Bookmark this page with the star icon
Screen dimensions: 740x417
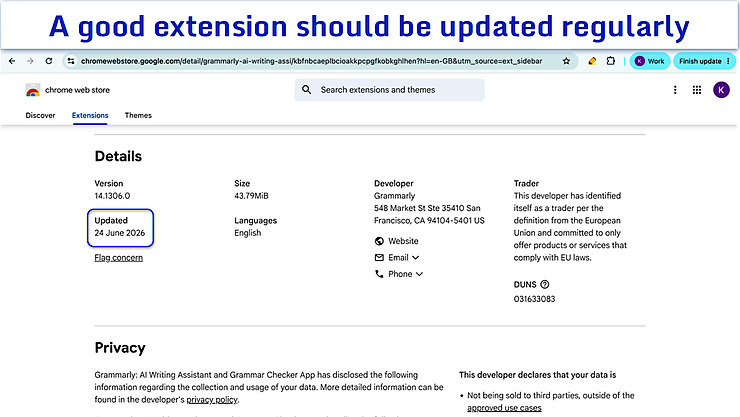coord(566,61)
